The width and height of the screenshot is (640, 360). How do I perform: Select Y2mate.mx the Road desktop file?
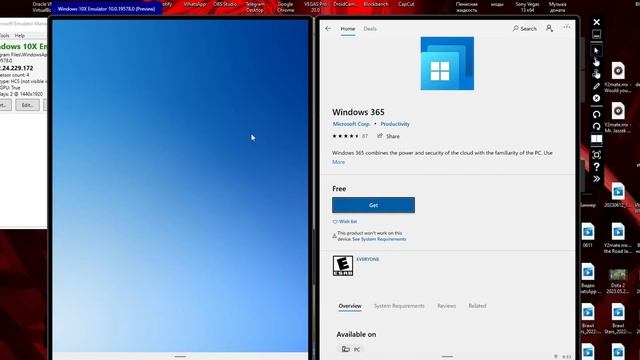[618, 238]
